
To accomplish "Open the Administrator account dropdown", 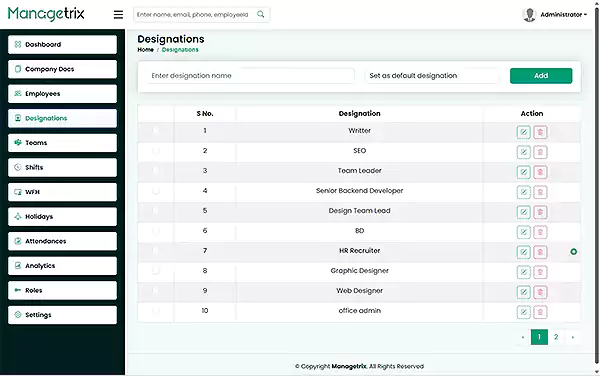I will point(563,15).
